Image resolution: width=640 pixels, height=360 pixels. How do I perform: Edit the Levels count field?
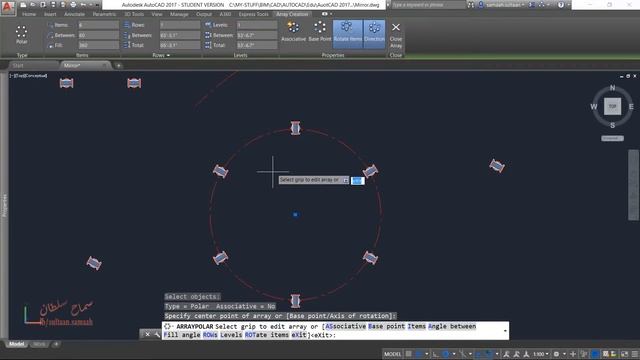click(x=257, y=25)
